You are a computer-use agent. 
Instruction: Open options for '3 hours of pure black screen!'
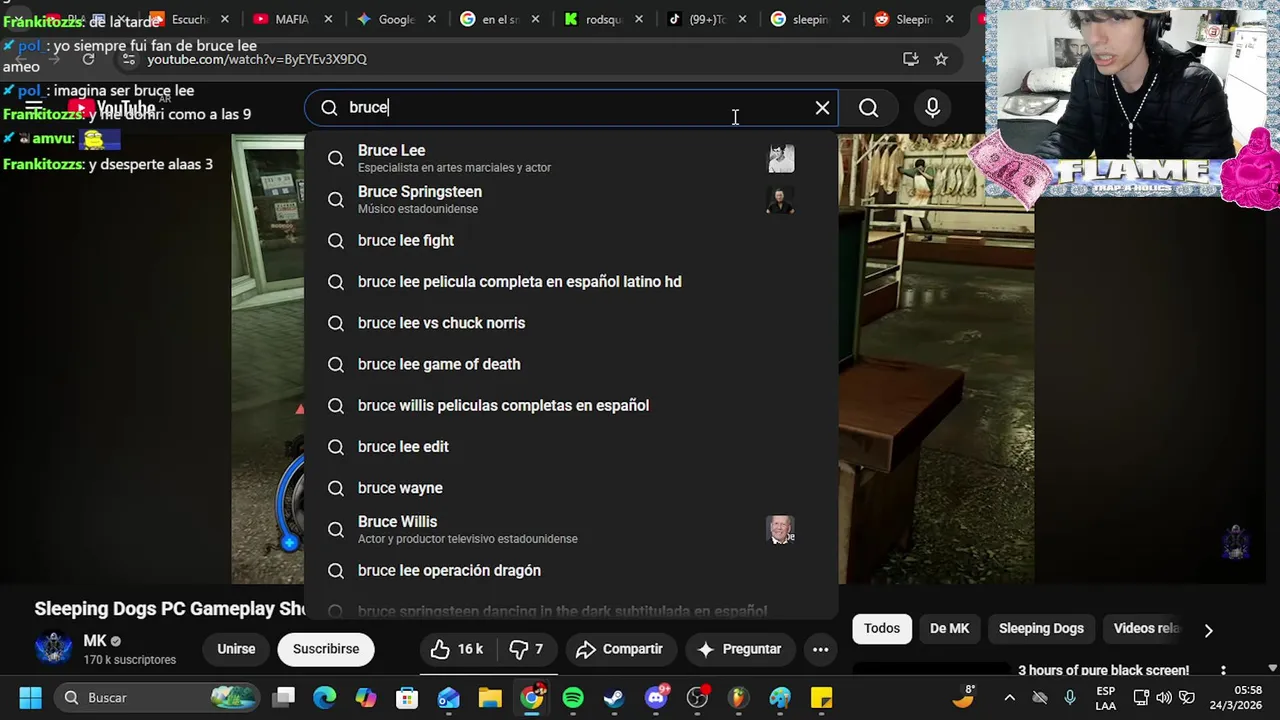tap(1222, 670)
